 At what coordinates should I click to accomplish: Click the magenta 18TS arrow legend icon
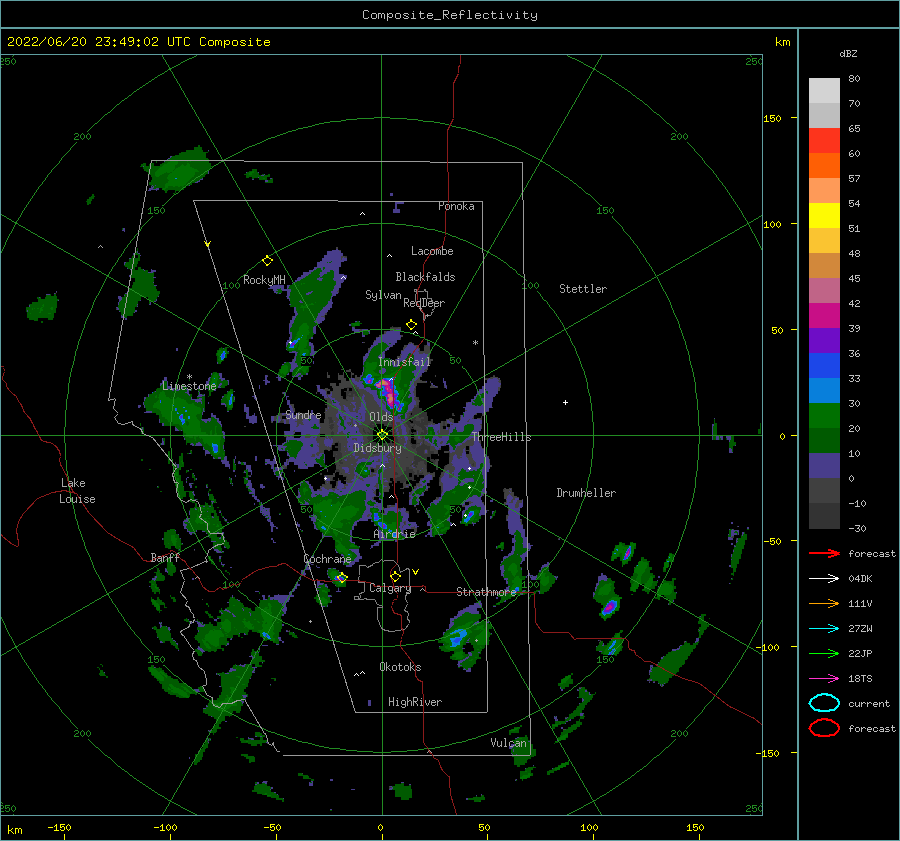click(x=824, y=678)
